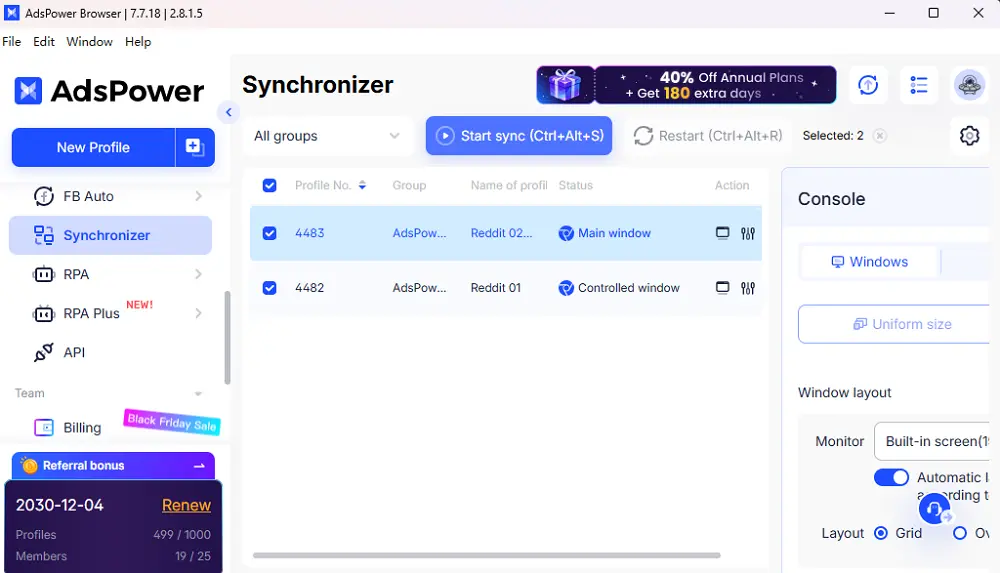Switch to the Windows console tab
This screenshot has height=573, width=1000.
click(870, 262)
